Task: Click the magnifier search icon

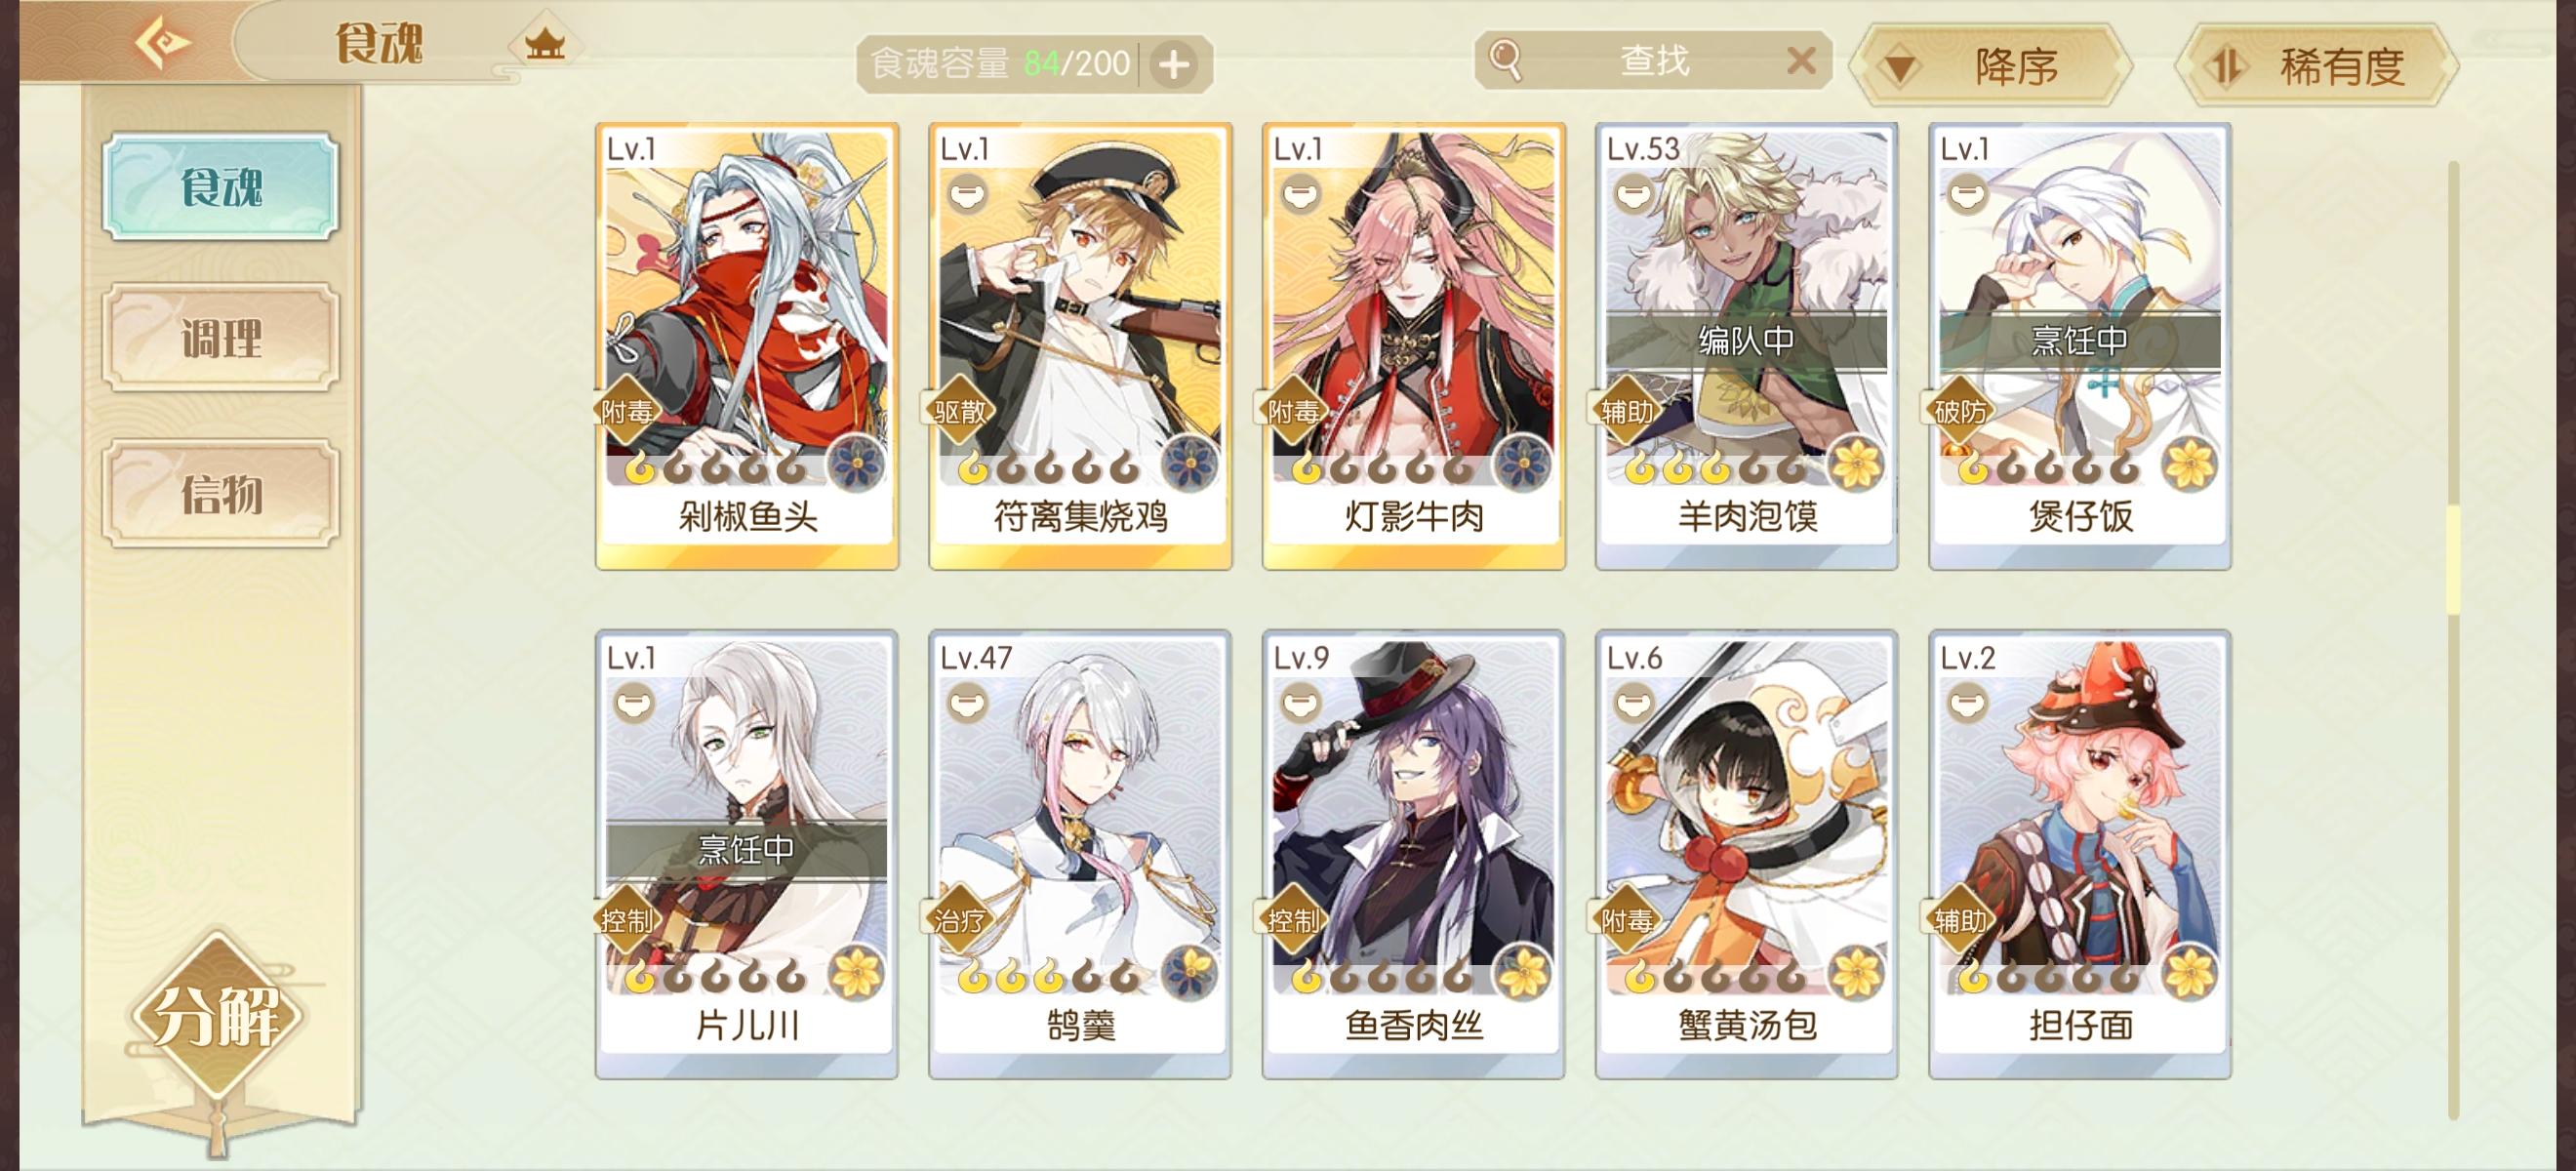Action: pos(1505,60)
